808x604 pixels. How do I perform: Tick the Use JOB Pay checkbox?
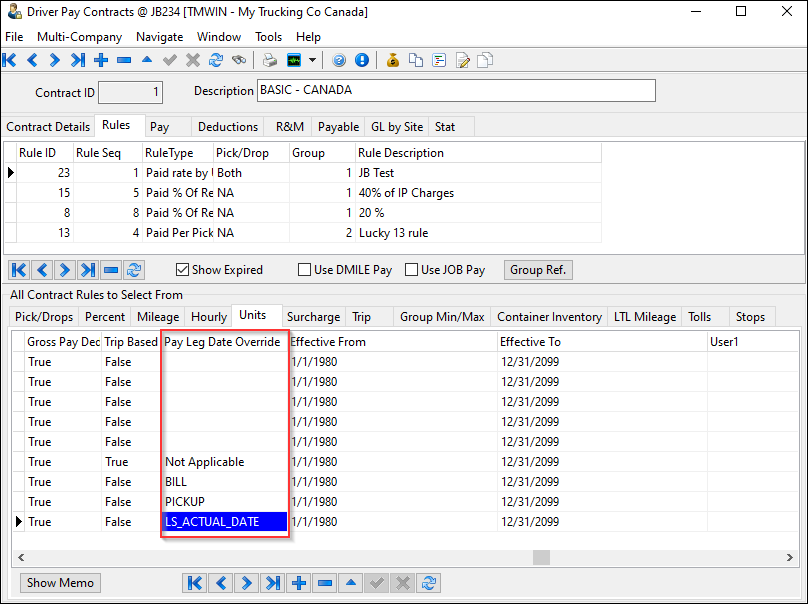coord(411,270)
